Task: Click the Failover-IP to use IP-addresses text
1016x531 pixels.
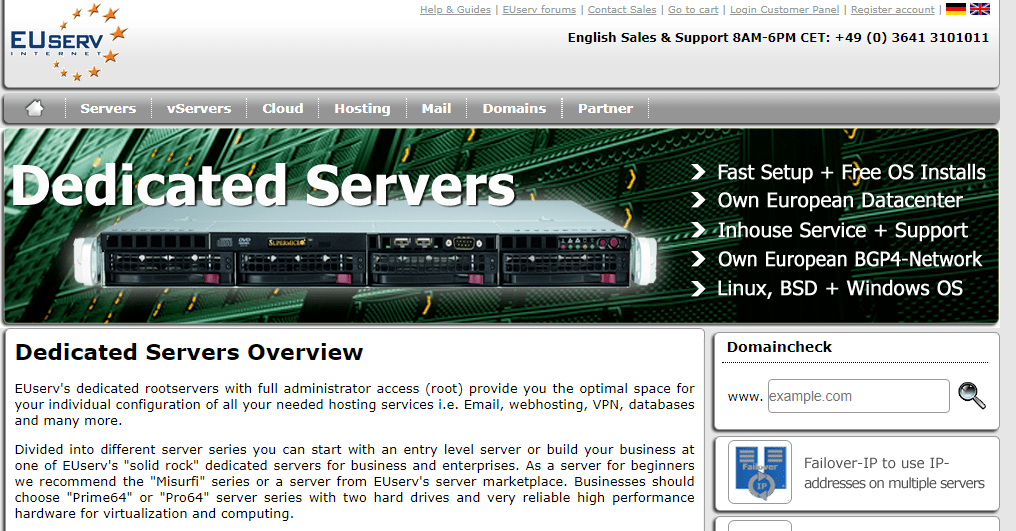Action: pos(894,473)
